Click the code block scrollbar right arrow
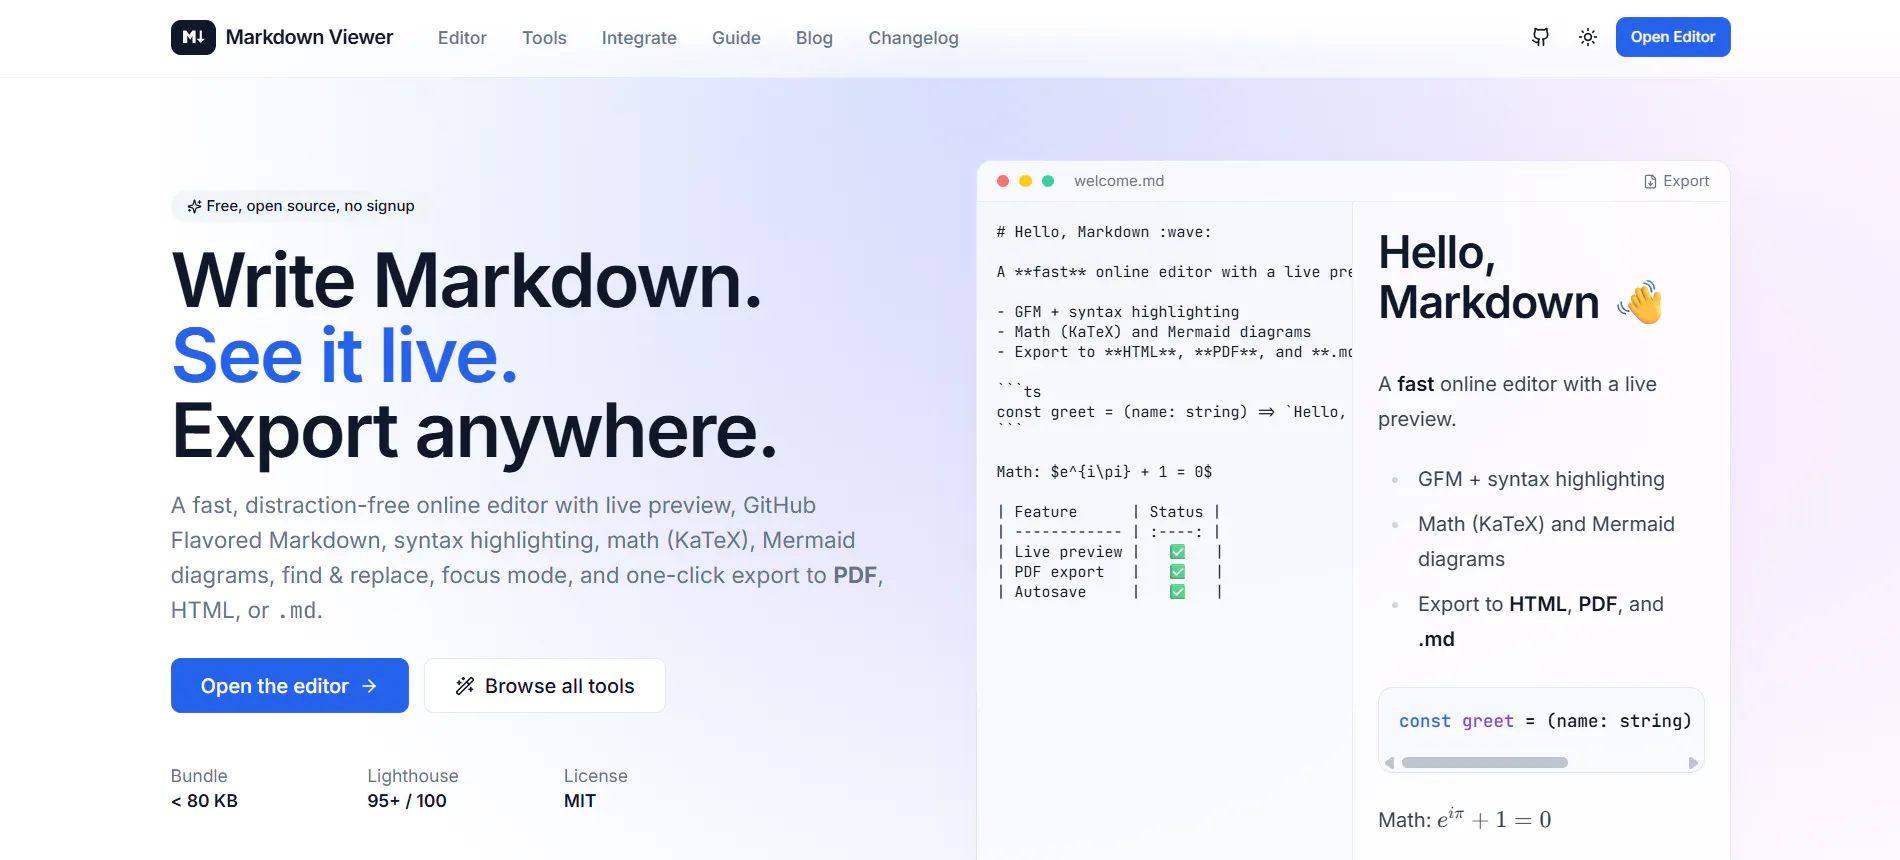 tap(1693, 763)
